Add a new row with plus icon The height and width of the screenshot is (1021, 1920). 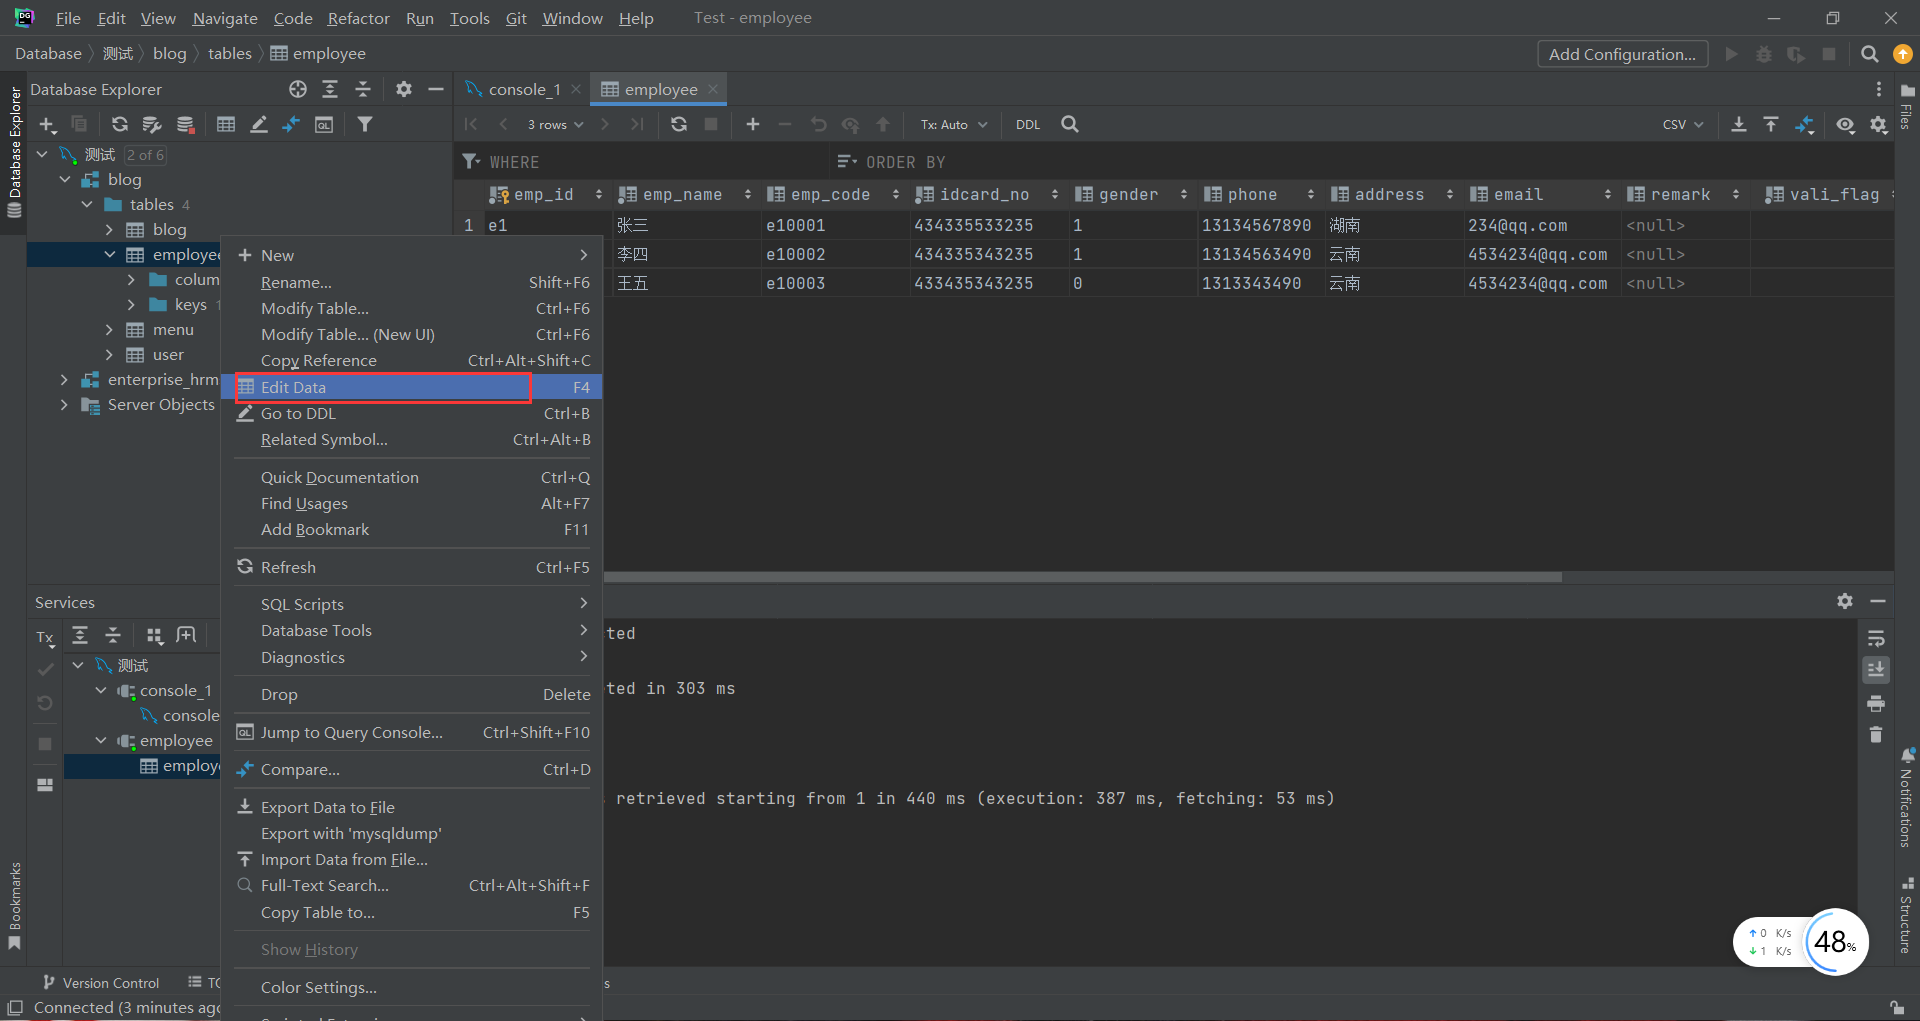pyautogui.click(x=753, y=124)
